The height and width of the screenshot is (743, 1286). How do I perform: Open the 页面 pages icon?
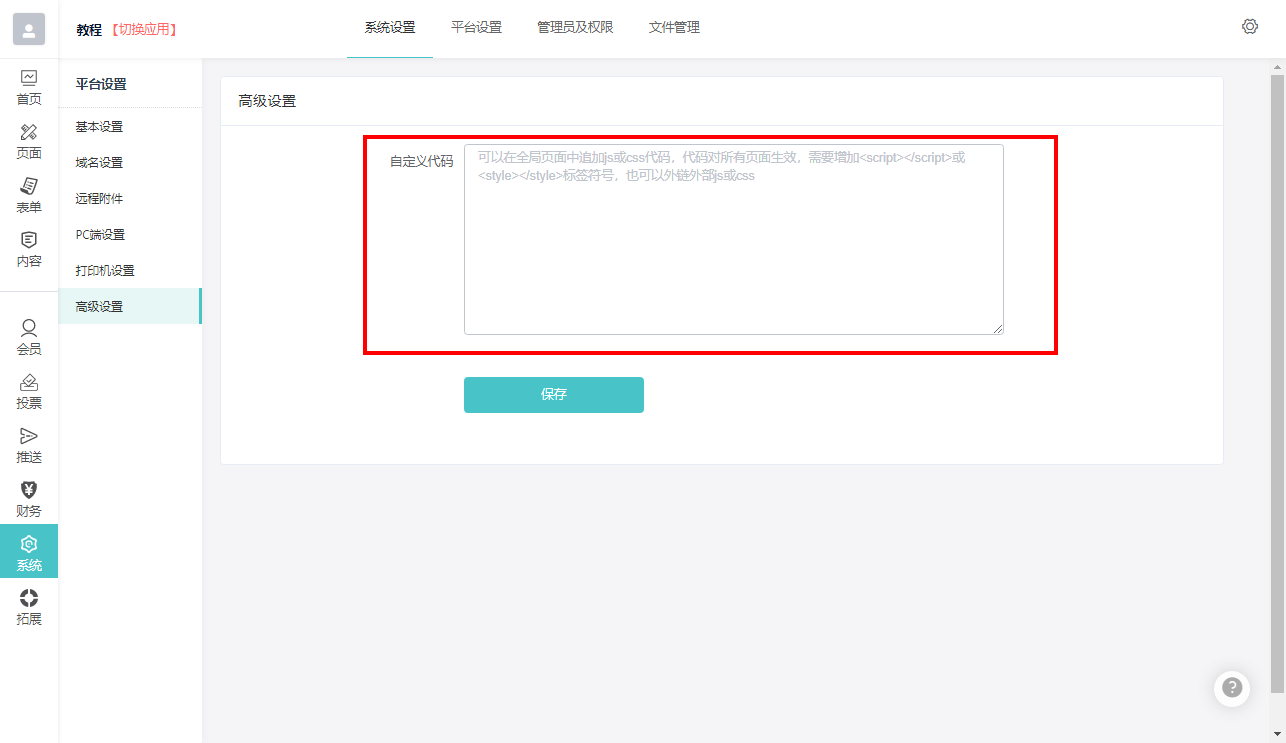pyautogui.click(x=29, y=132)
